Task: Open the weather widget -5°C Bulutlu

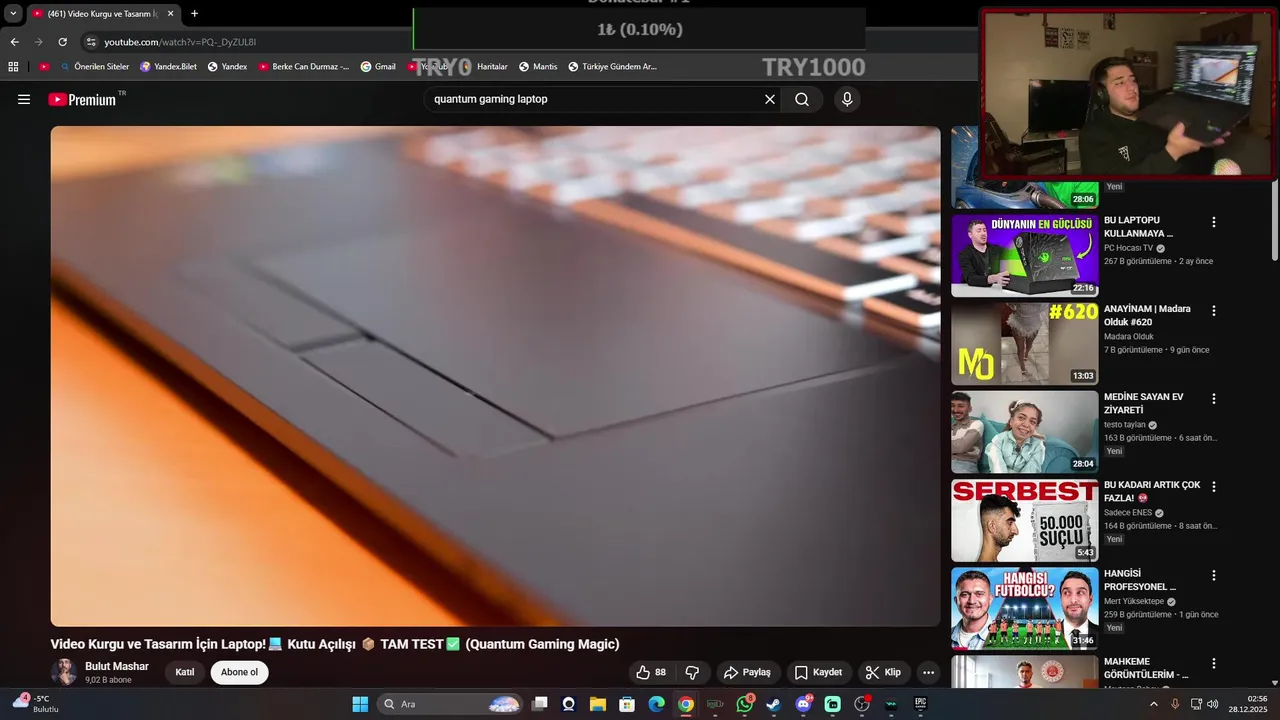Action: tap(36, 704)
